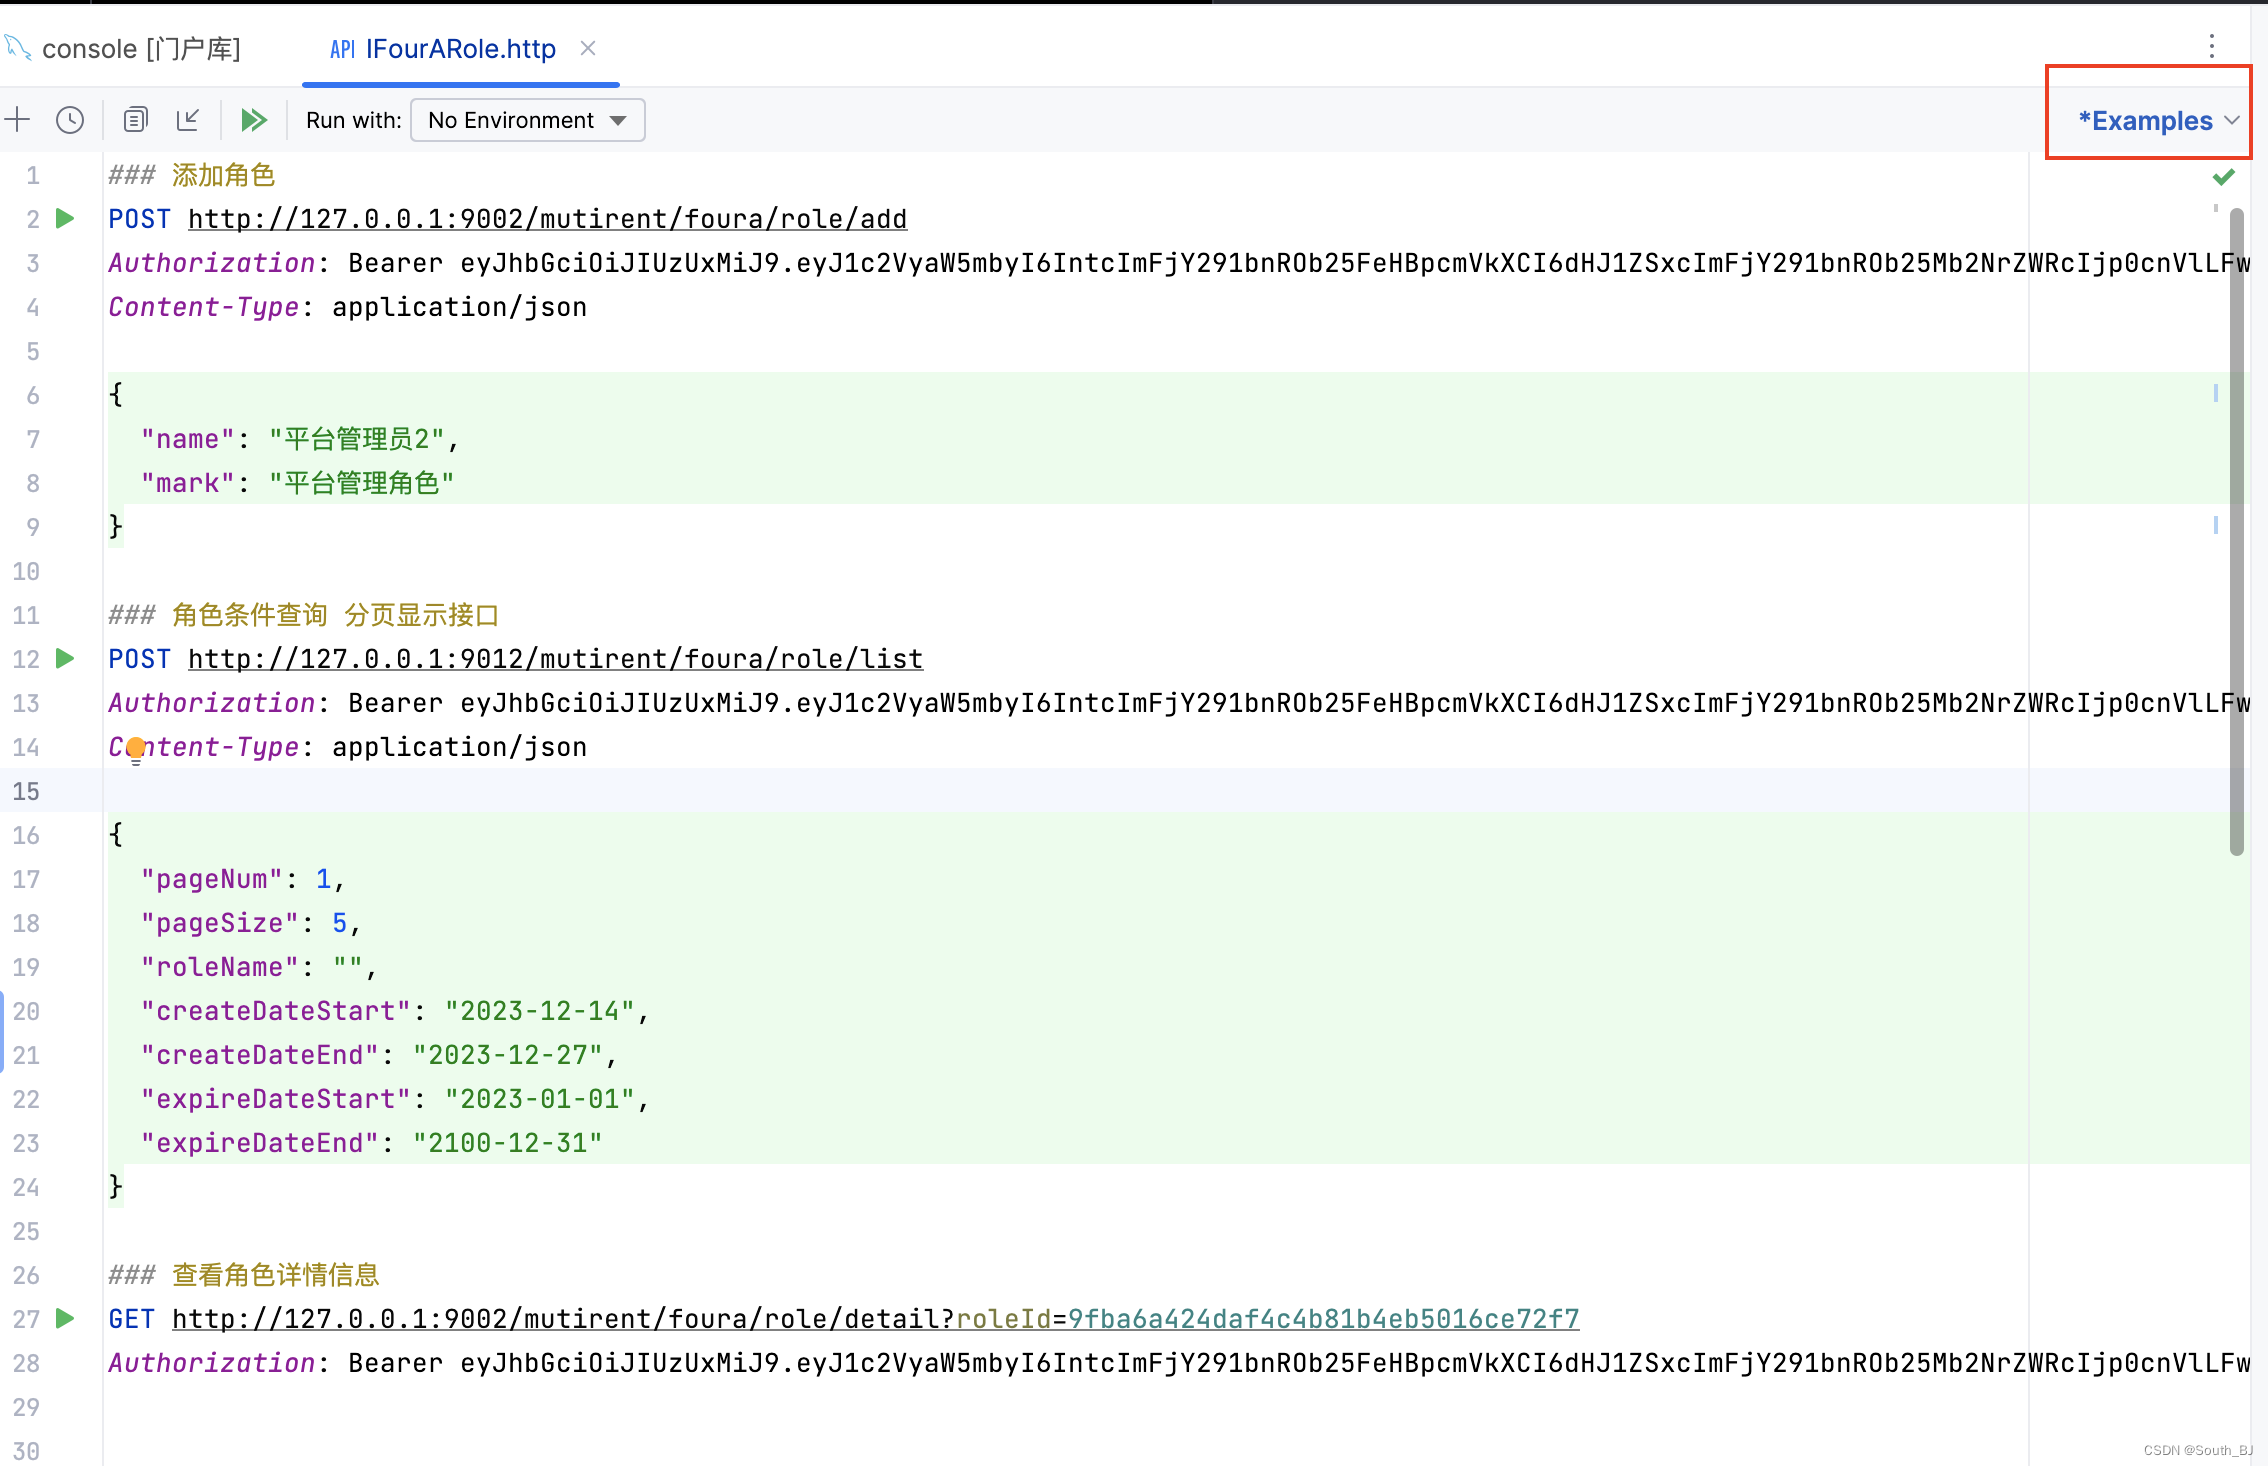2268x1466 pixels.
Task: Click the role/list request URL
Action: point(555,659)
